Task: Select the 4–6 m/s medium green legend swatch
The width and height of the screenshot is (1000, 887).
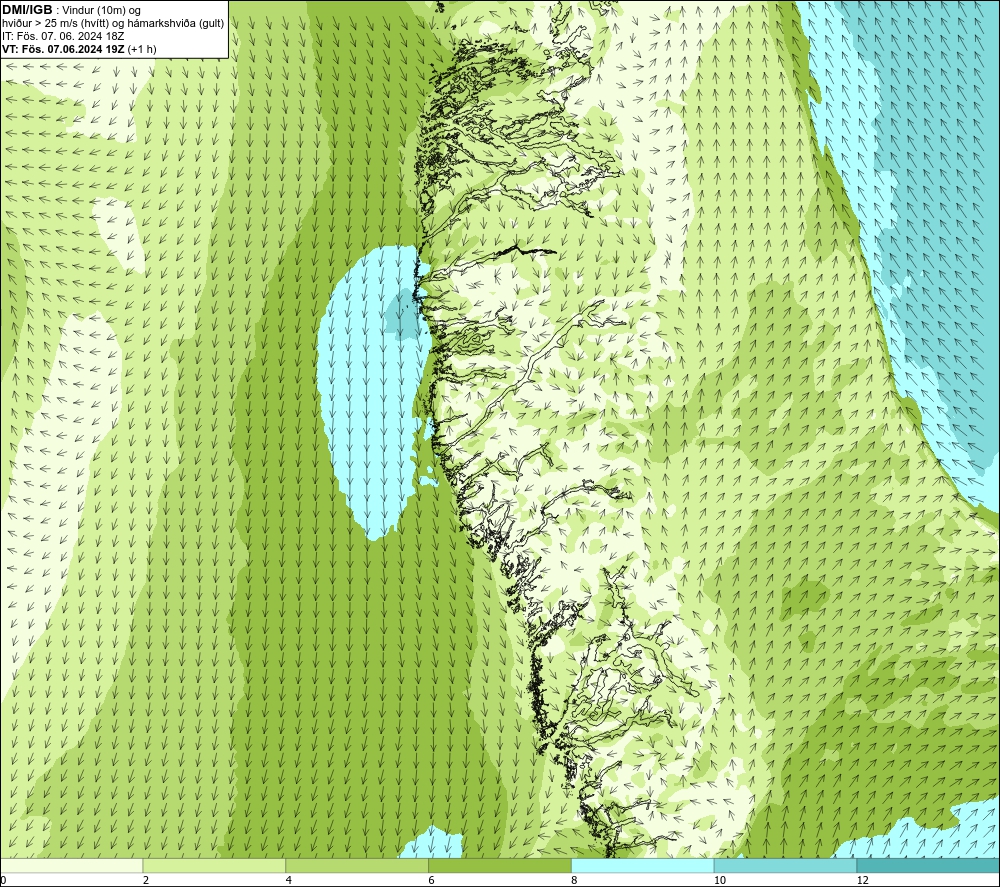Action: pos(357,865)
